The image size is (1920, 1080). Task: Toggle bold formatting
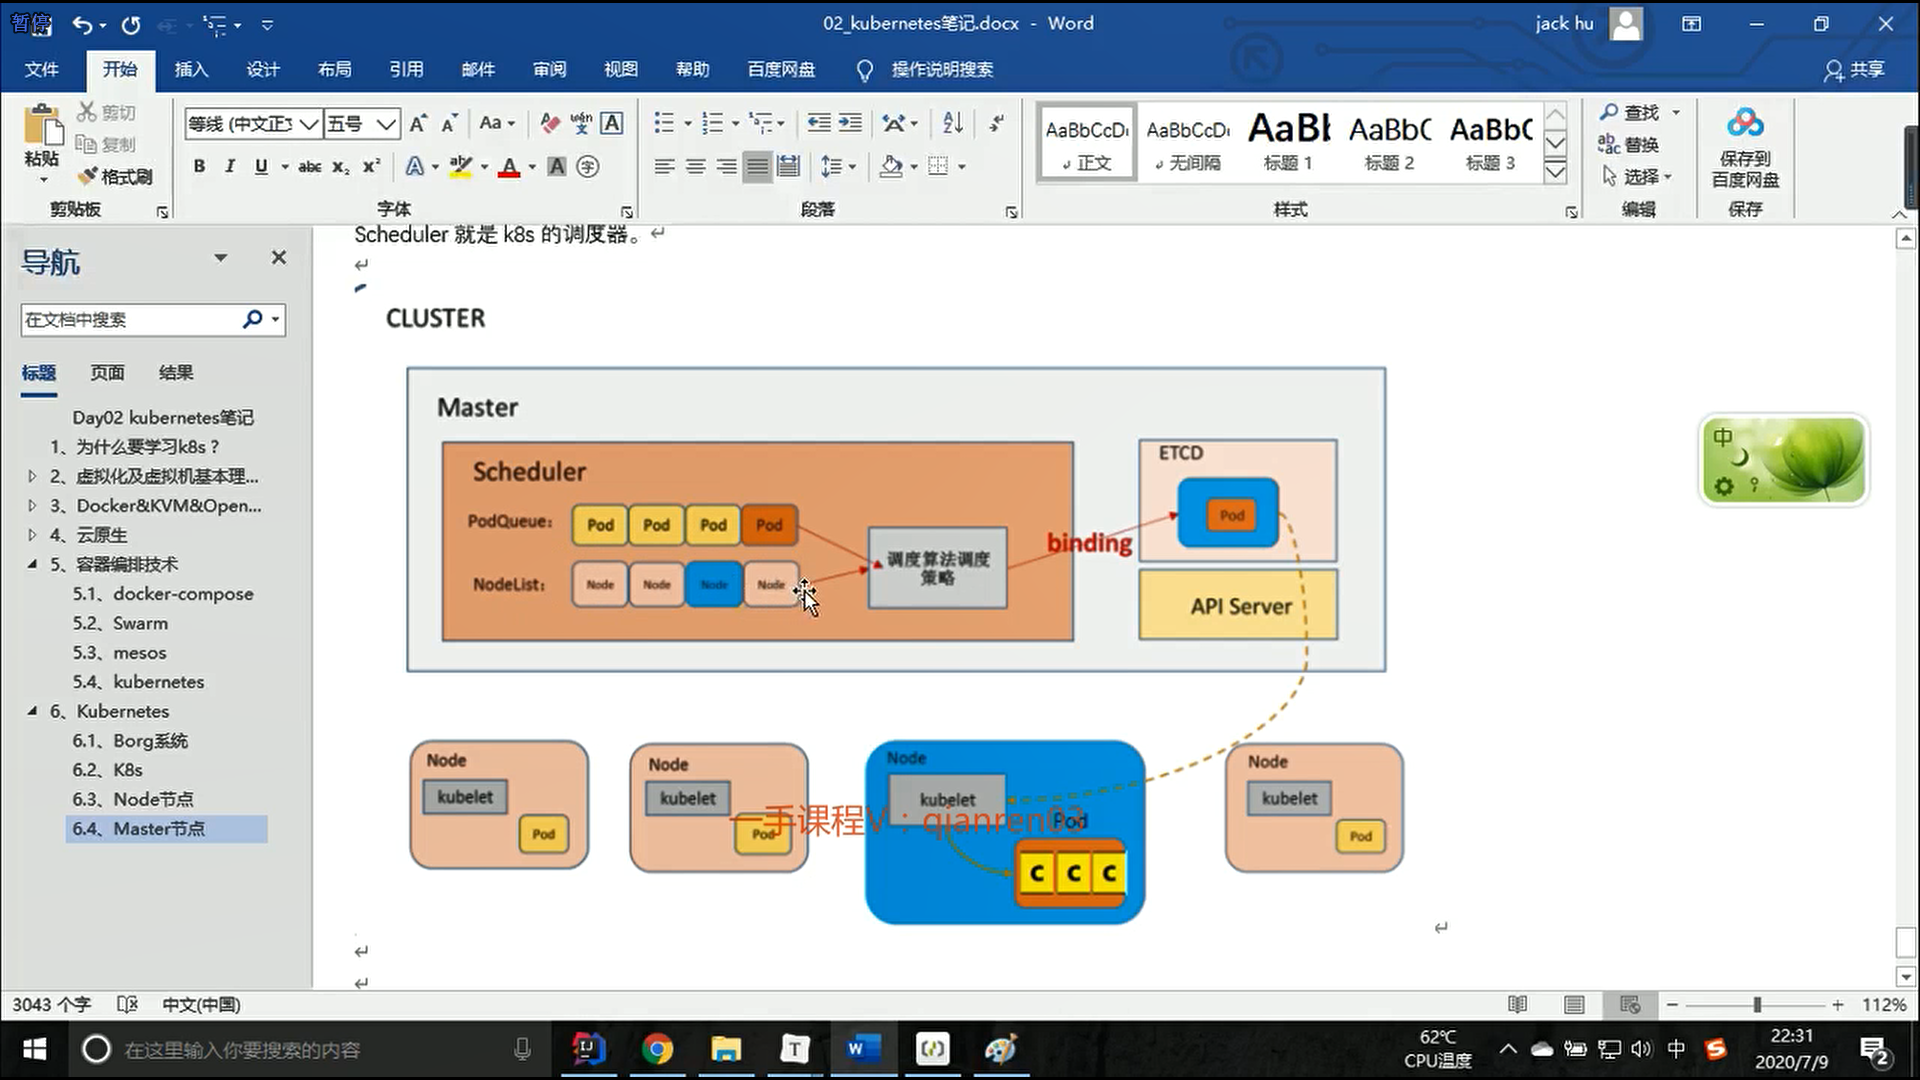pyautogui.click(x=199, y=167)
